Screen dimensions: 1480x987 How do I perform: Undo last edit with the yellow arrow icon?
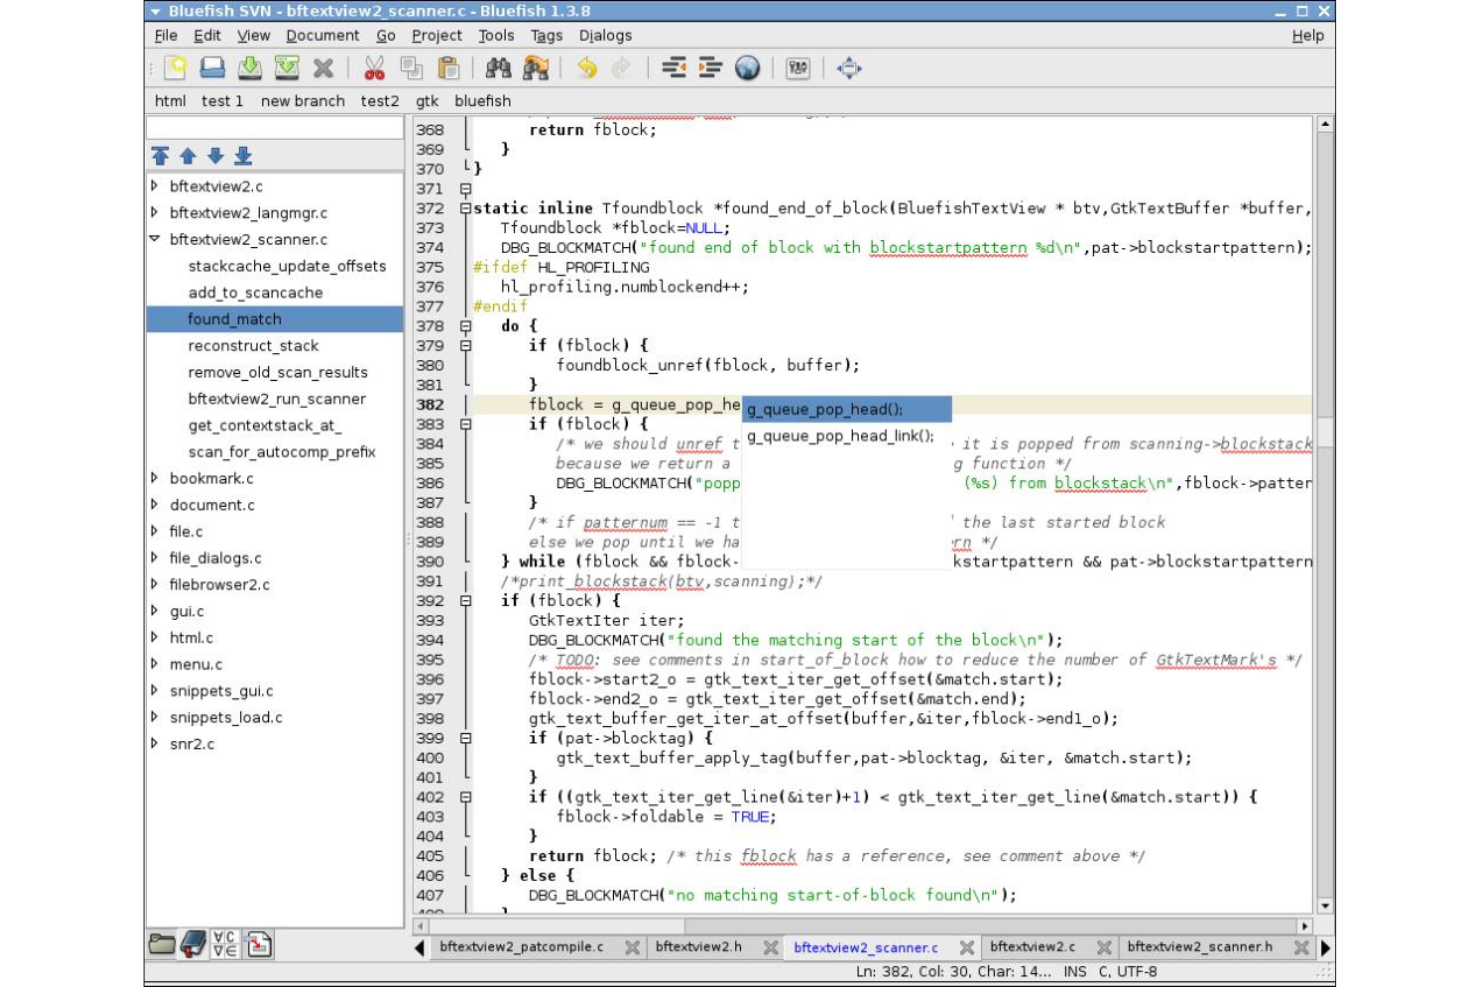586,68
